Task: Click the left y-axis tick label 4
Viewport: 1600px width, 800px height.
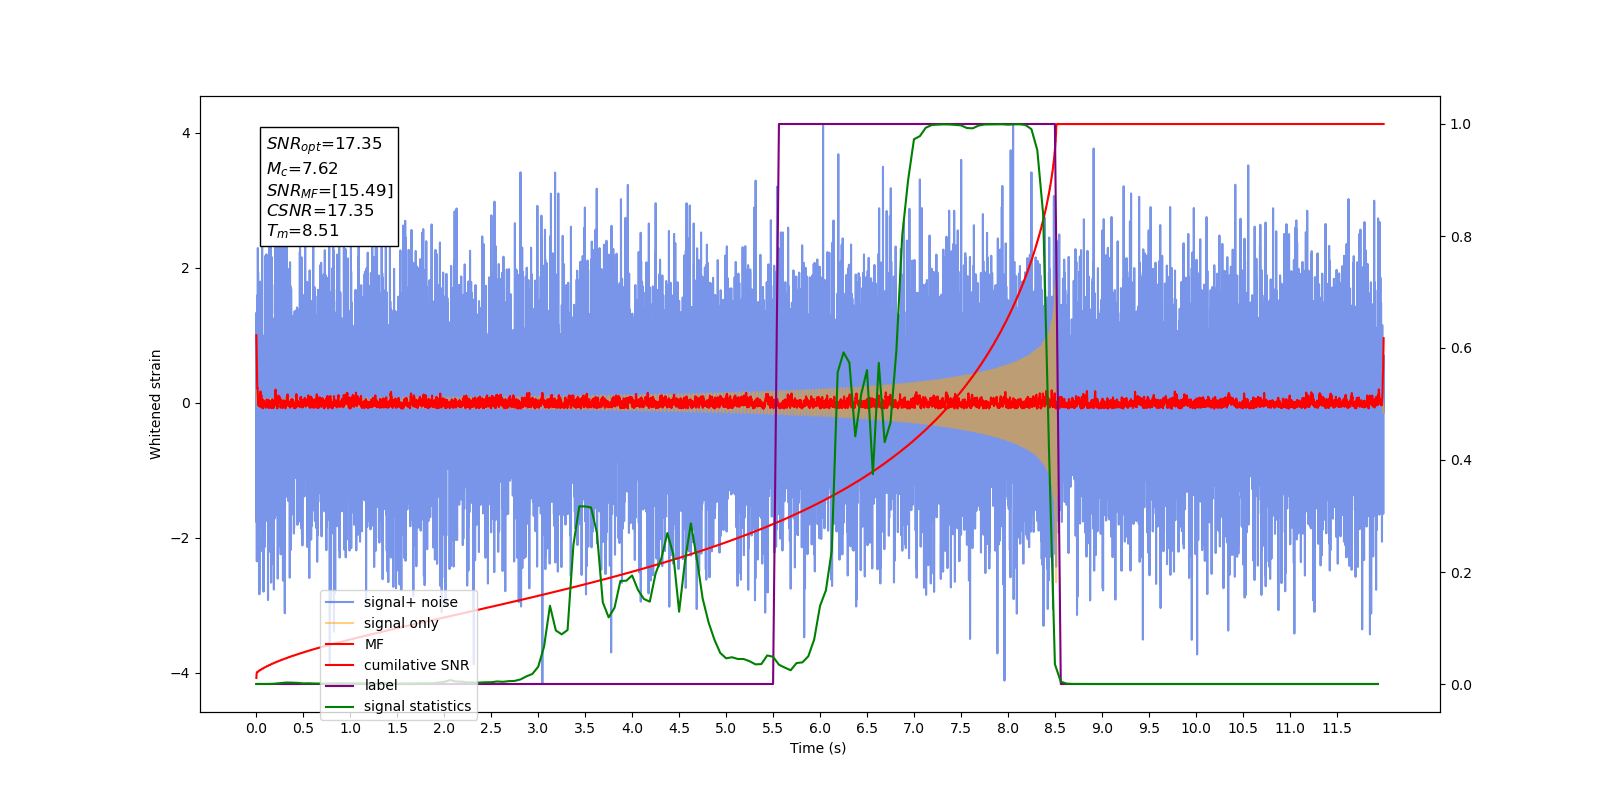Action: pyautogui.click(x=186, y=133)
